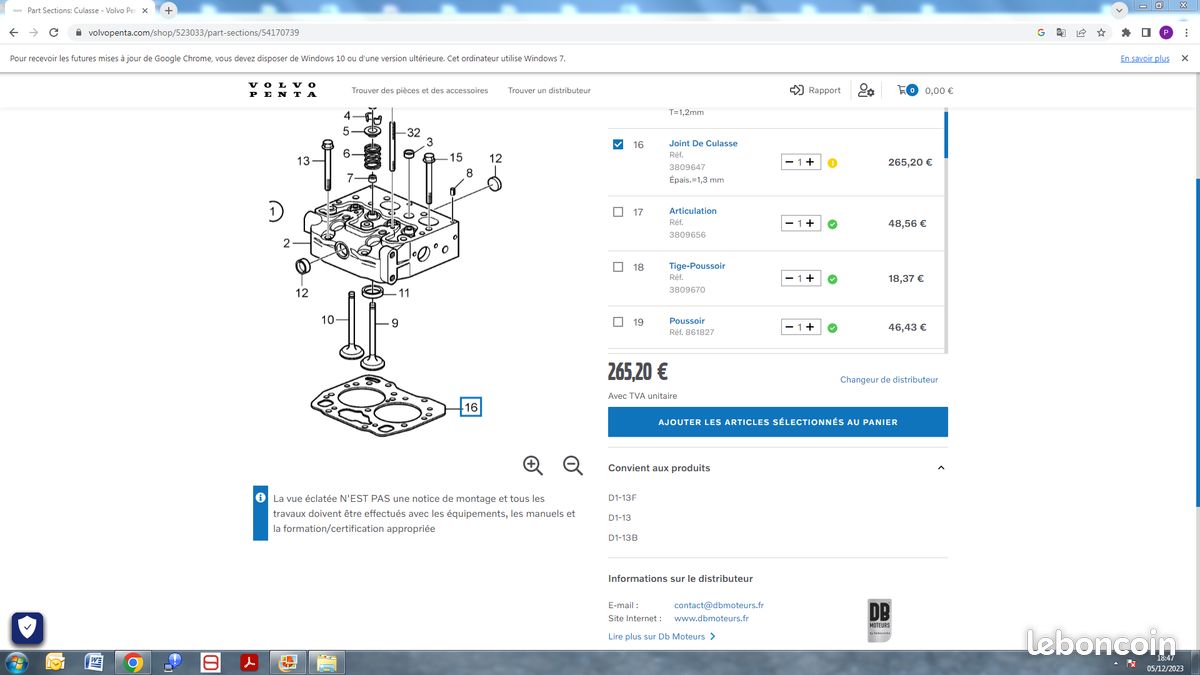Click the browser address bar URL
The width and height of the screenshot is (1200, 675).
(194, 32)
